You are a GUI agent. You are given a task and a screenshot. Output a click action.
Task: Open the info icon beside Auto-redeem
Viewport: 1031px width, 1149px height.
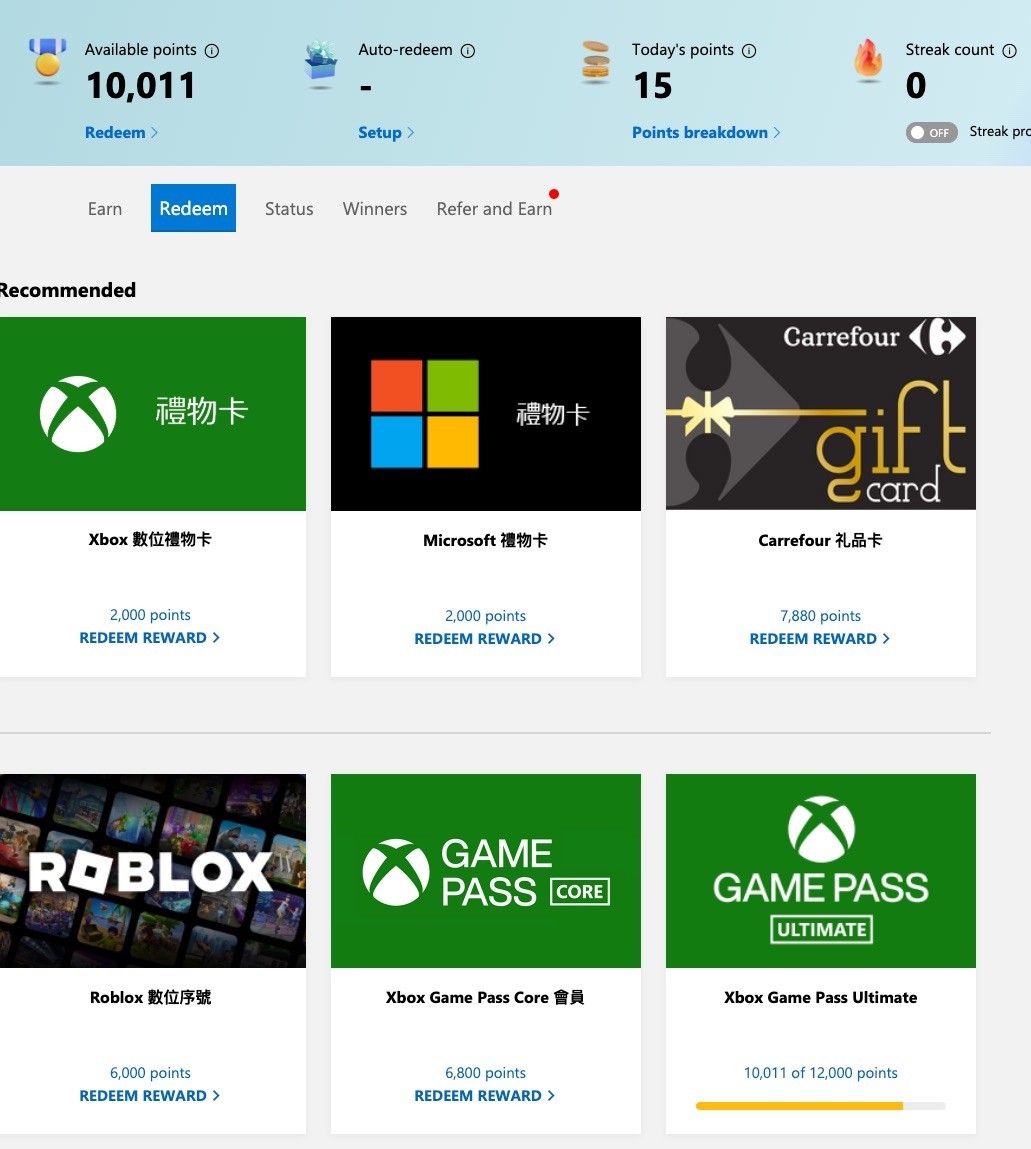point(468,51)
